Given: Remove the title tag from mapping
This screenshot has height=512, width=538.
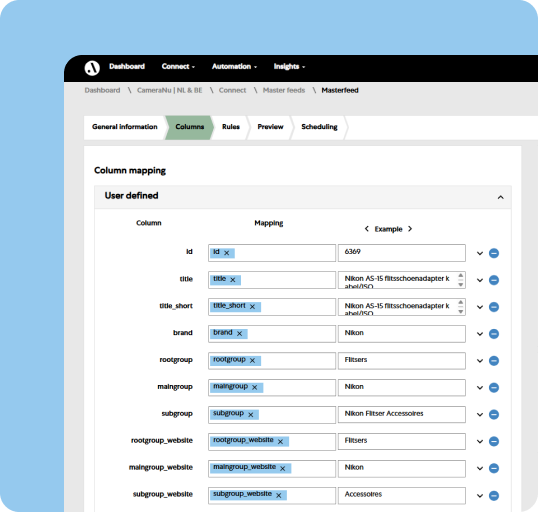Looking at the screenshot, I should (233, 280).
